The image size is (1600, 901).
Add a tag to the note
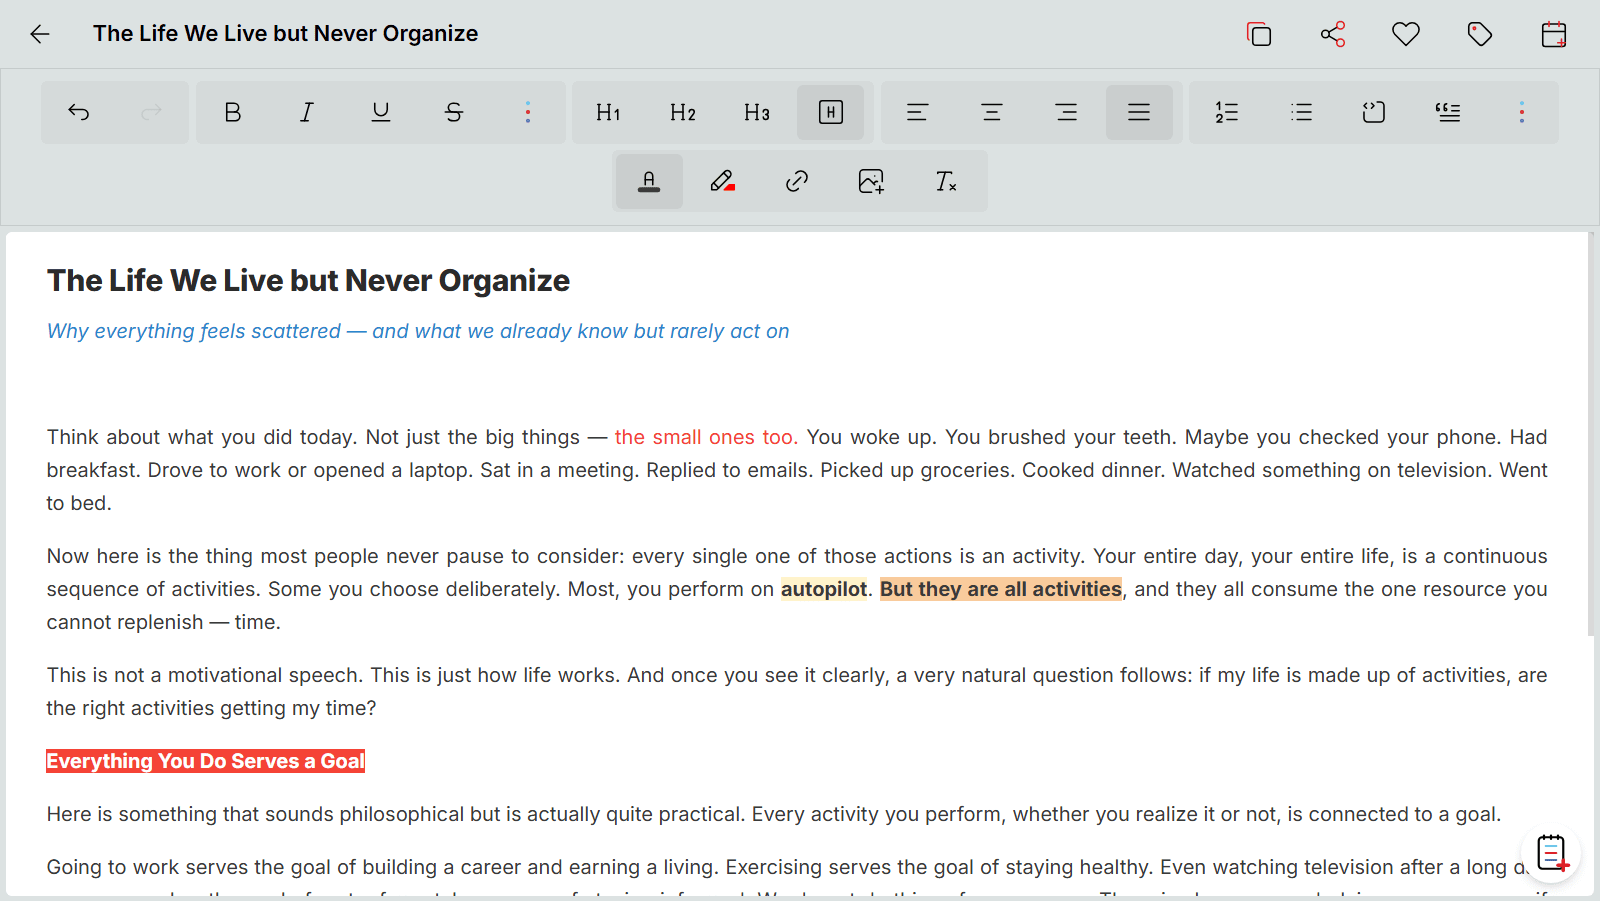coord(1479,33)
